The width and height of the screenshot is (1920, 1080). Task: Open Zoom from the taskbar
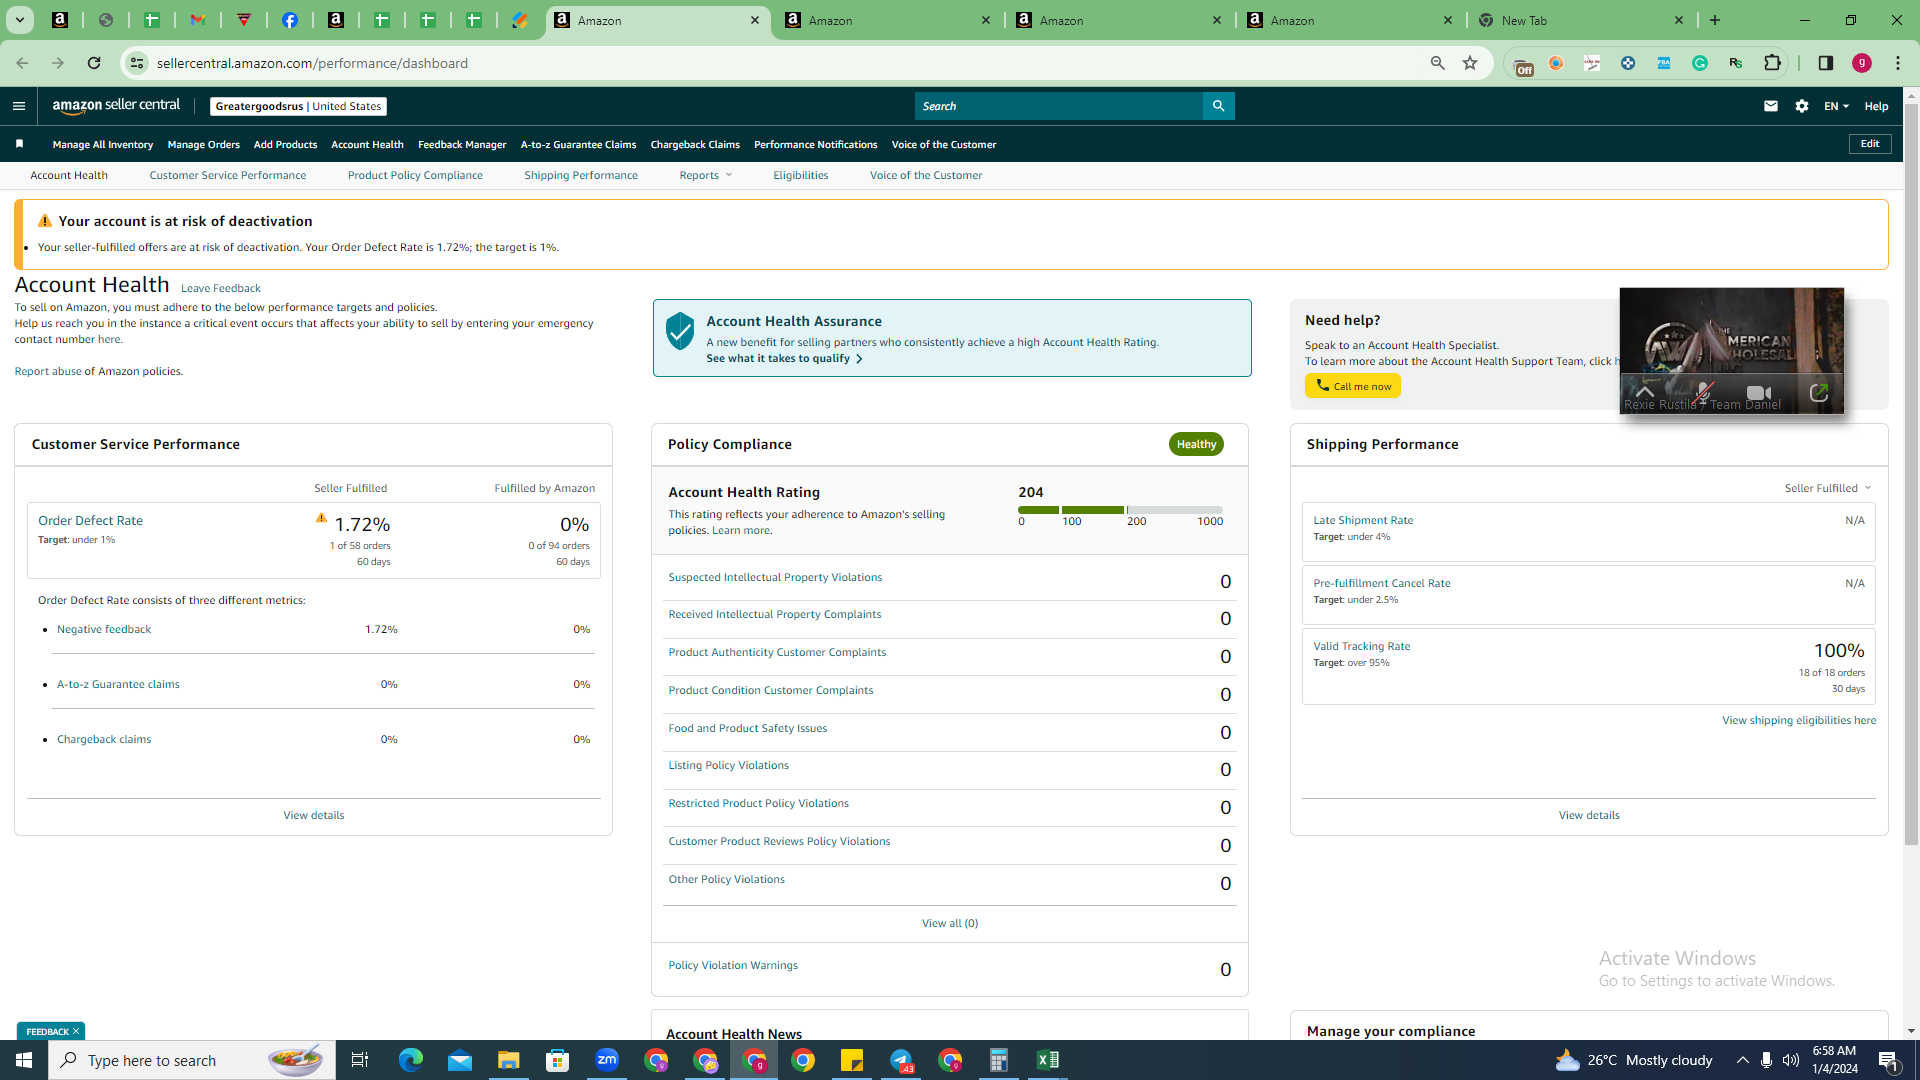coord(607,1060)
